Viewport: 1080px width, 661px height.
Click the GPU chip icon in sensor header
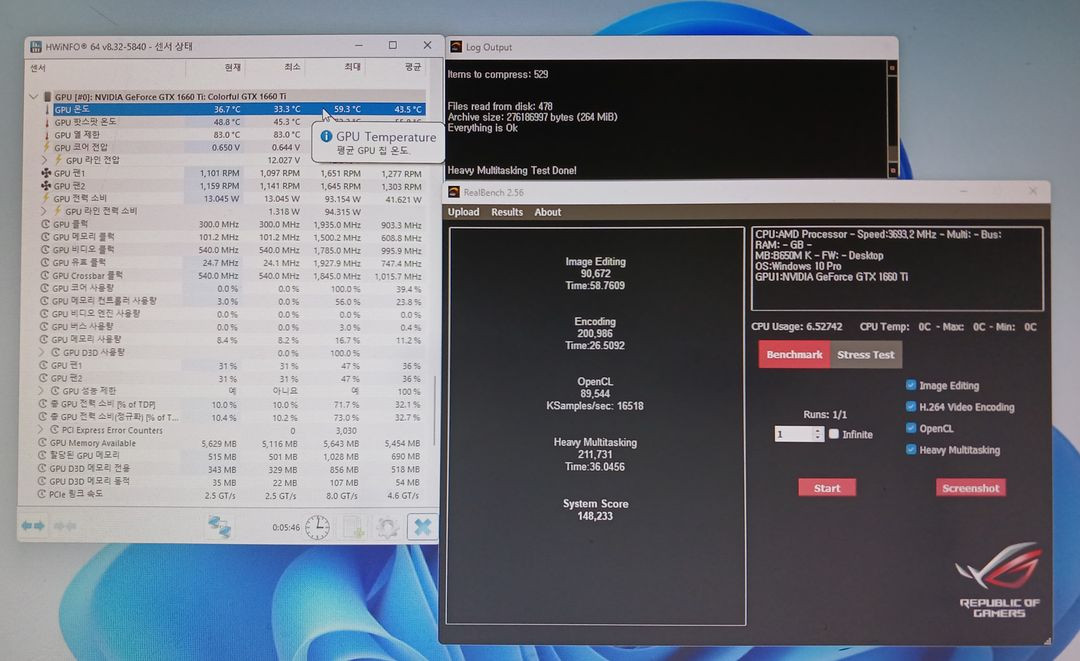click(48, 96)
